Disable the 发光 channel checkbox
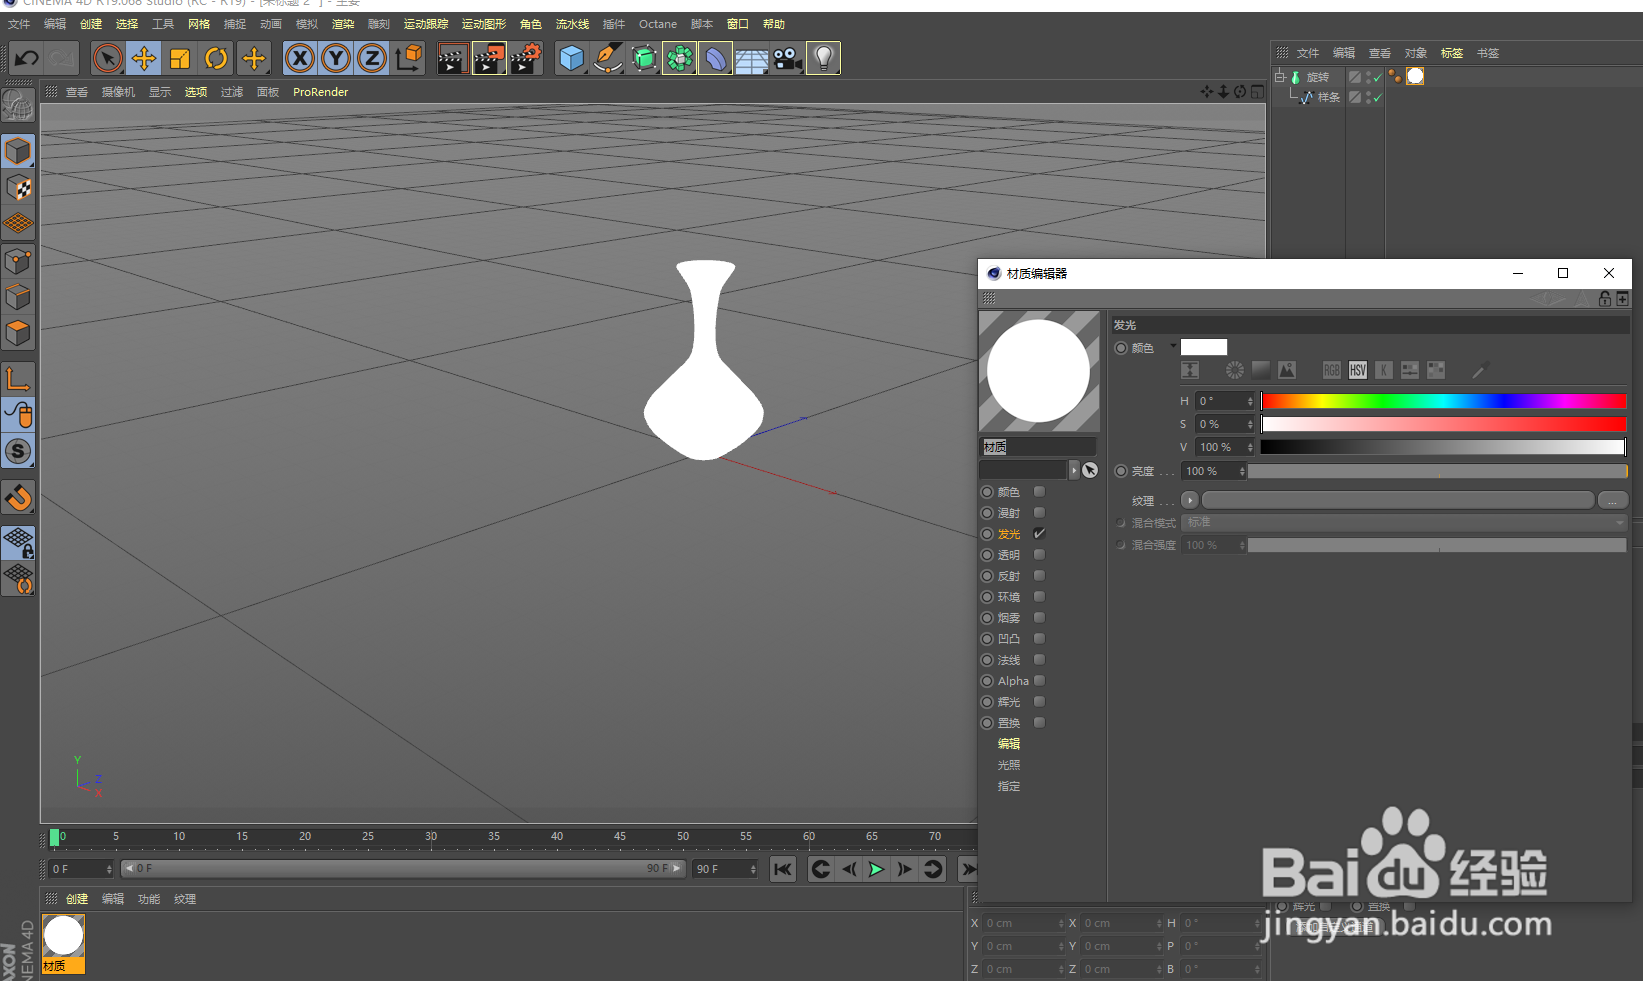1643x981 pixels. point(1038,533)
